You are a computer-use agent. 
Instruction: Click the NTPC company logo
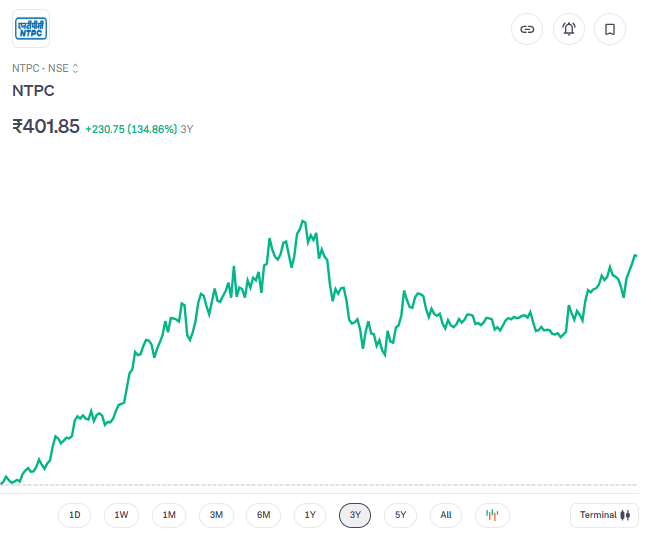coord(30,28)
